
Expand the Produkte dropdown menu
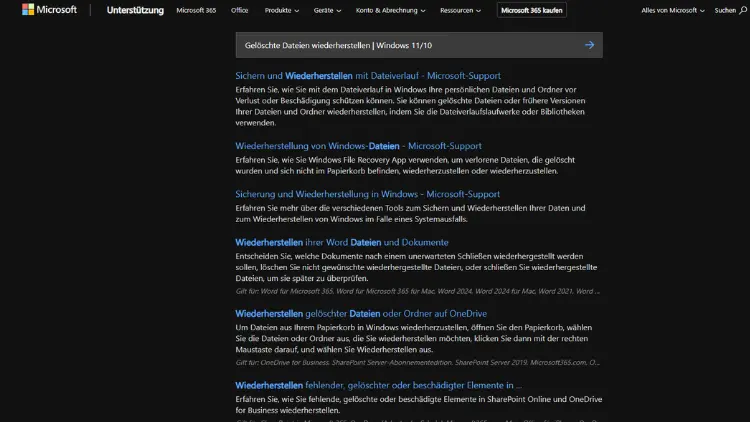pyautogui.click(x=282, y=10)
